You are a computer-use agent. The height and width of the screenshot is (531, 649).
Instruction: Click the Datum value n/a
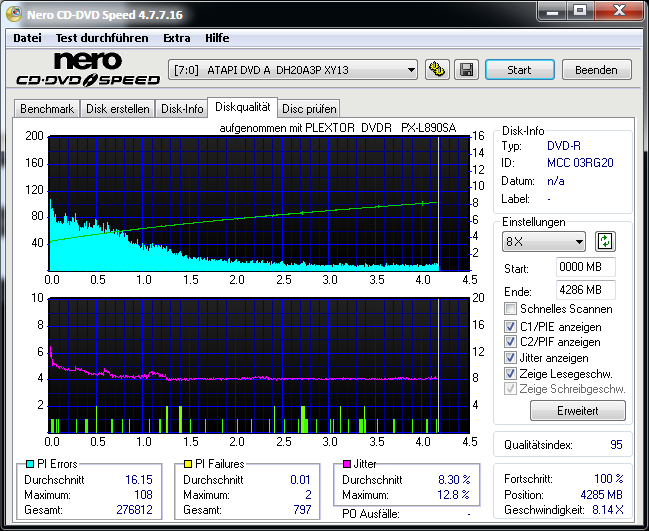555,181
